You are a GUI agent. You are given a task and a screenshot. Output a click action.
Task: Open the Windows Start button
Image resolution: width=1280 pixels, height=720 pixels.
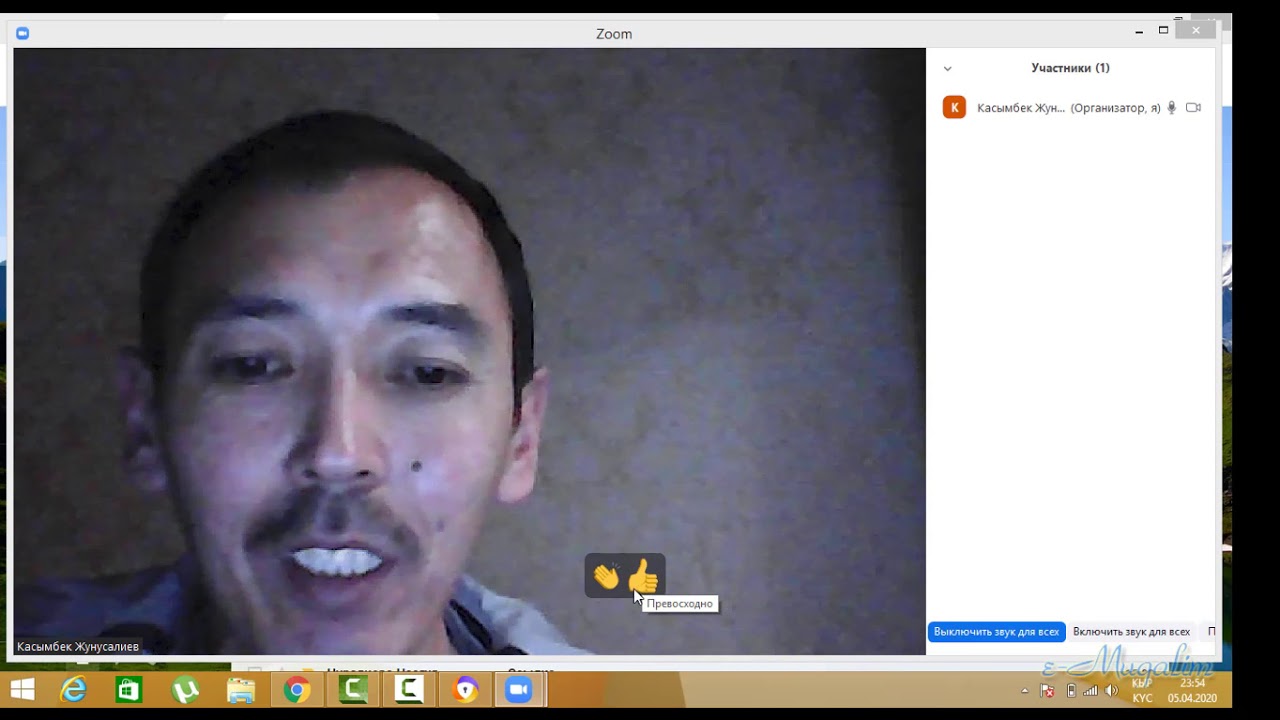click(22, 690)
